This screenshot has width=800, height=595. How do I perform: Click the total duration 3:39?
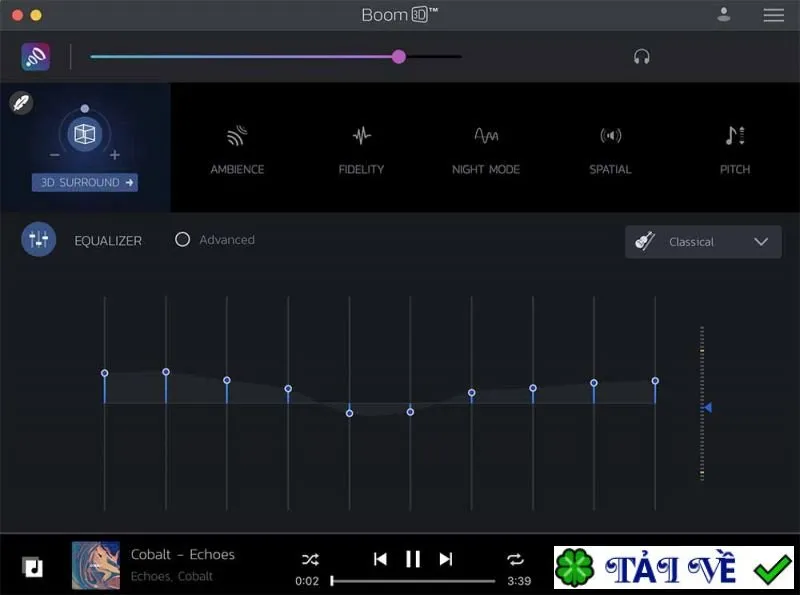coord(519,581)
